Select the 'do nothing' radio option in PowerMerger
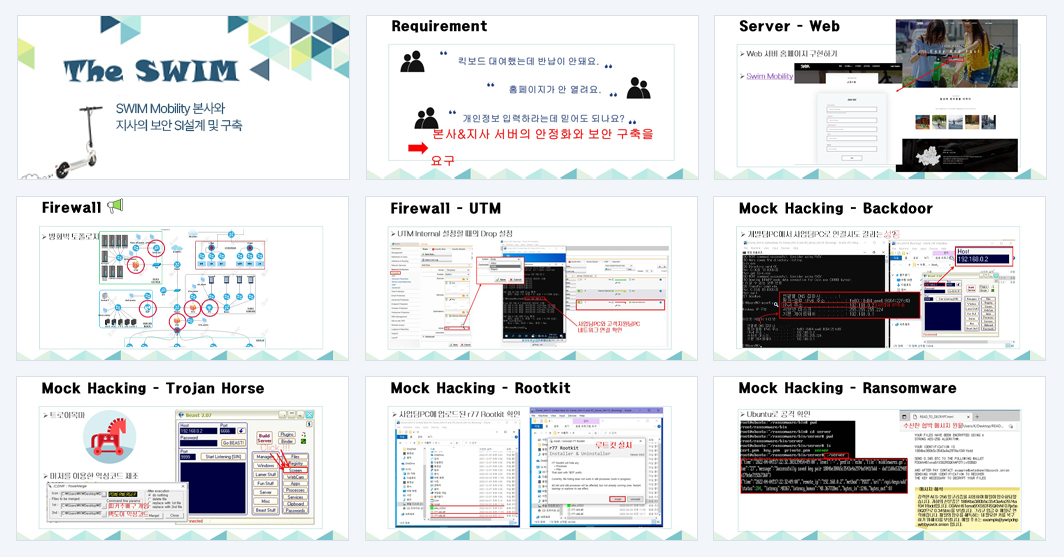 pos(150,495)
